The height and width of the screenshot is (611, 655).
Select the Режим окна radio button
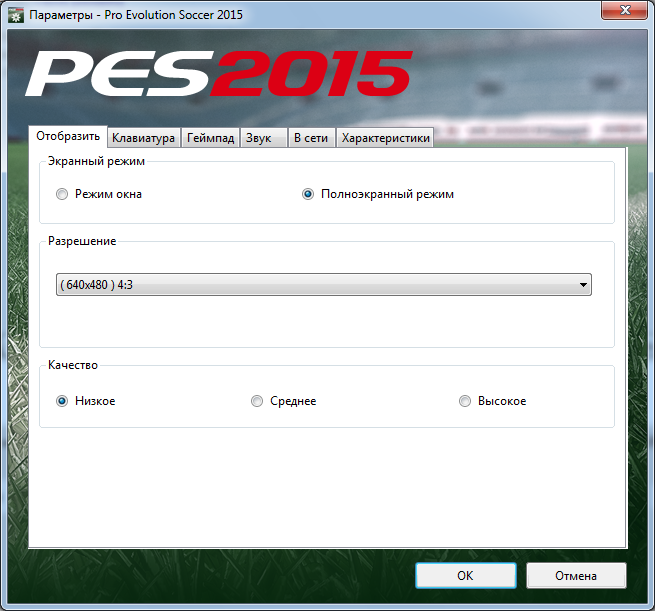pyautogui.click(x=63, y=194)
